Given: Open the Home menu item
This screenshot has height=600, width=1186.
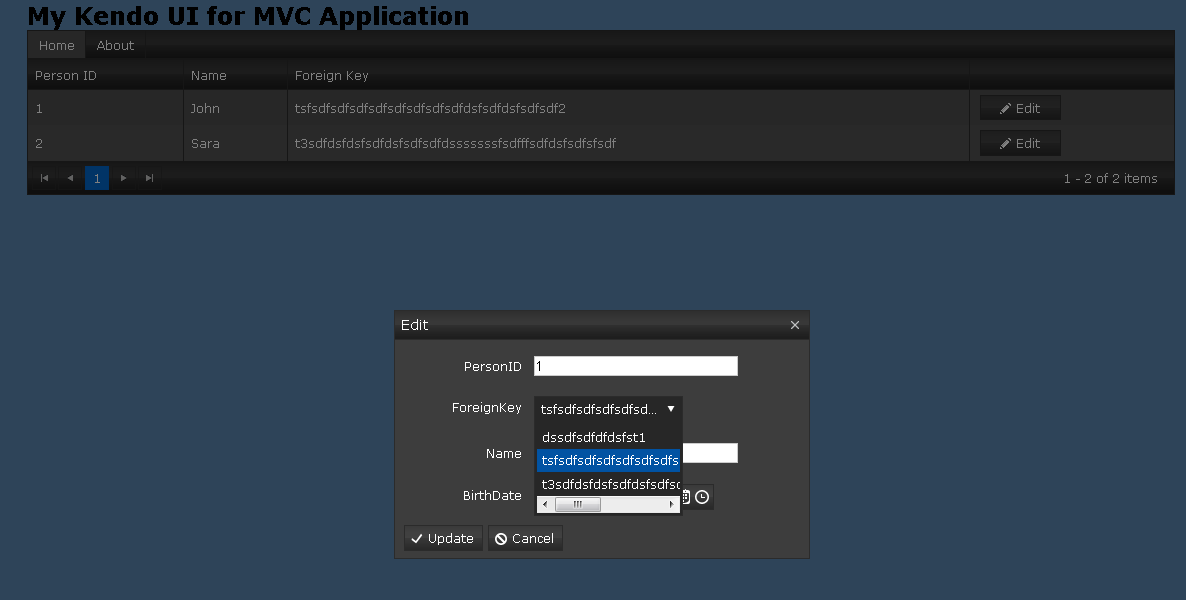Looking at the screenshot, I should click(57, 45).
